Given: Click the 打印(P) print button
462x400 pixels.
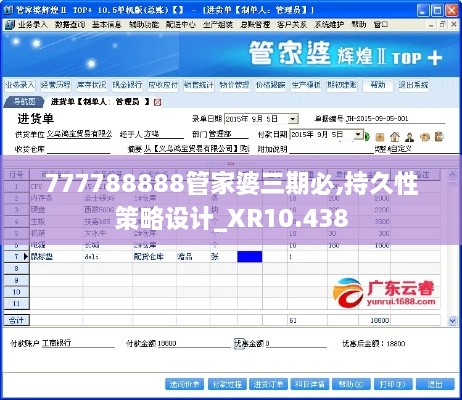Looking at the screenshot, I should point(393,384).
